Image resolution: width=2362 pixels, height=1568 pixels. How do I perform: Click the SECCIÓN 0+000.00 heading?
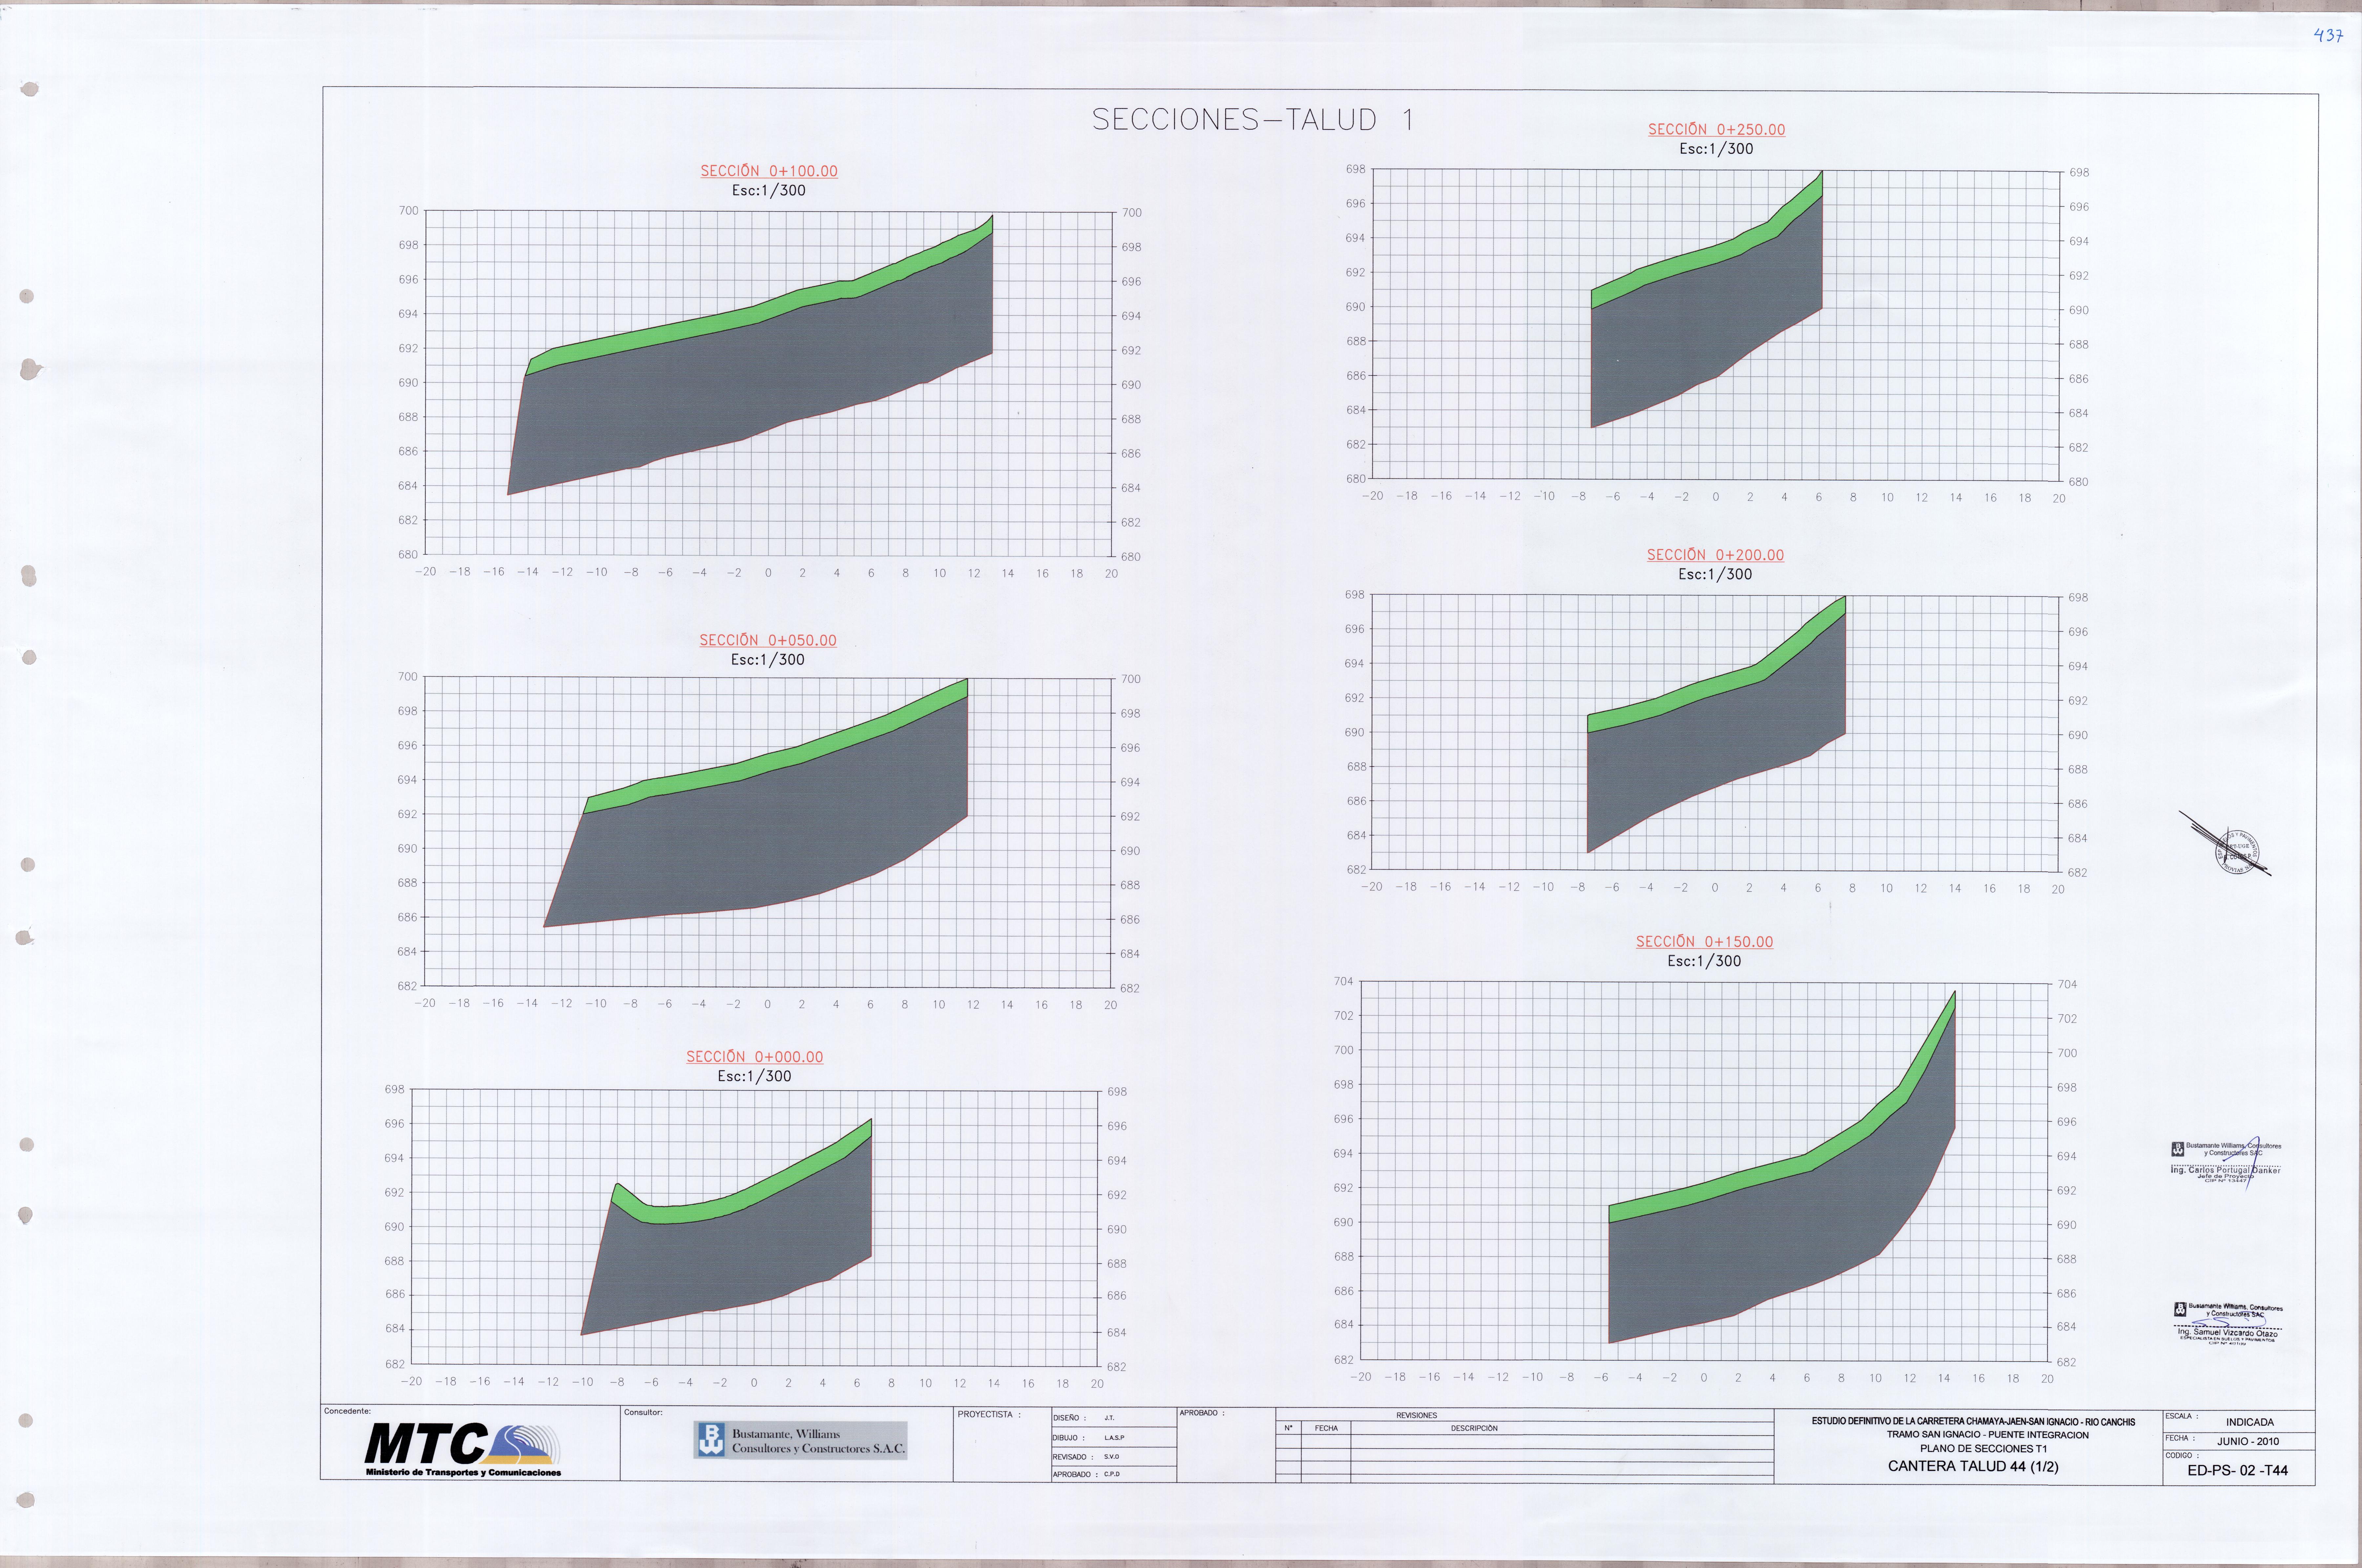coord(755,1057)
